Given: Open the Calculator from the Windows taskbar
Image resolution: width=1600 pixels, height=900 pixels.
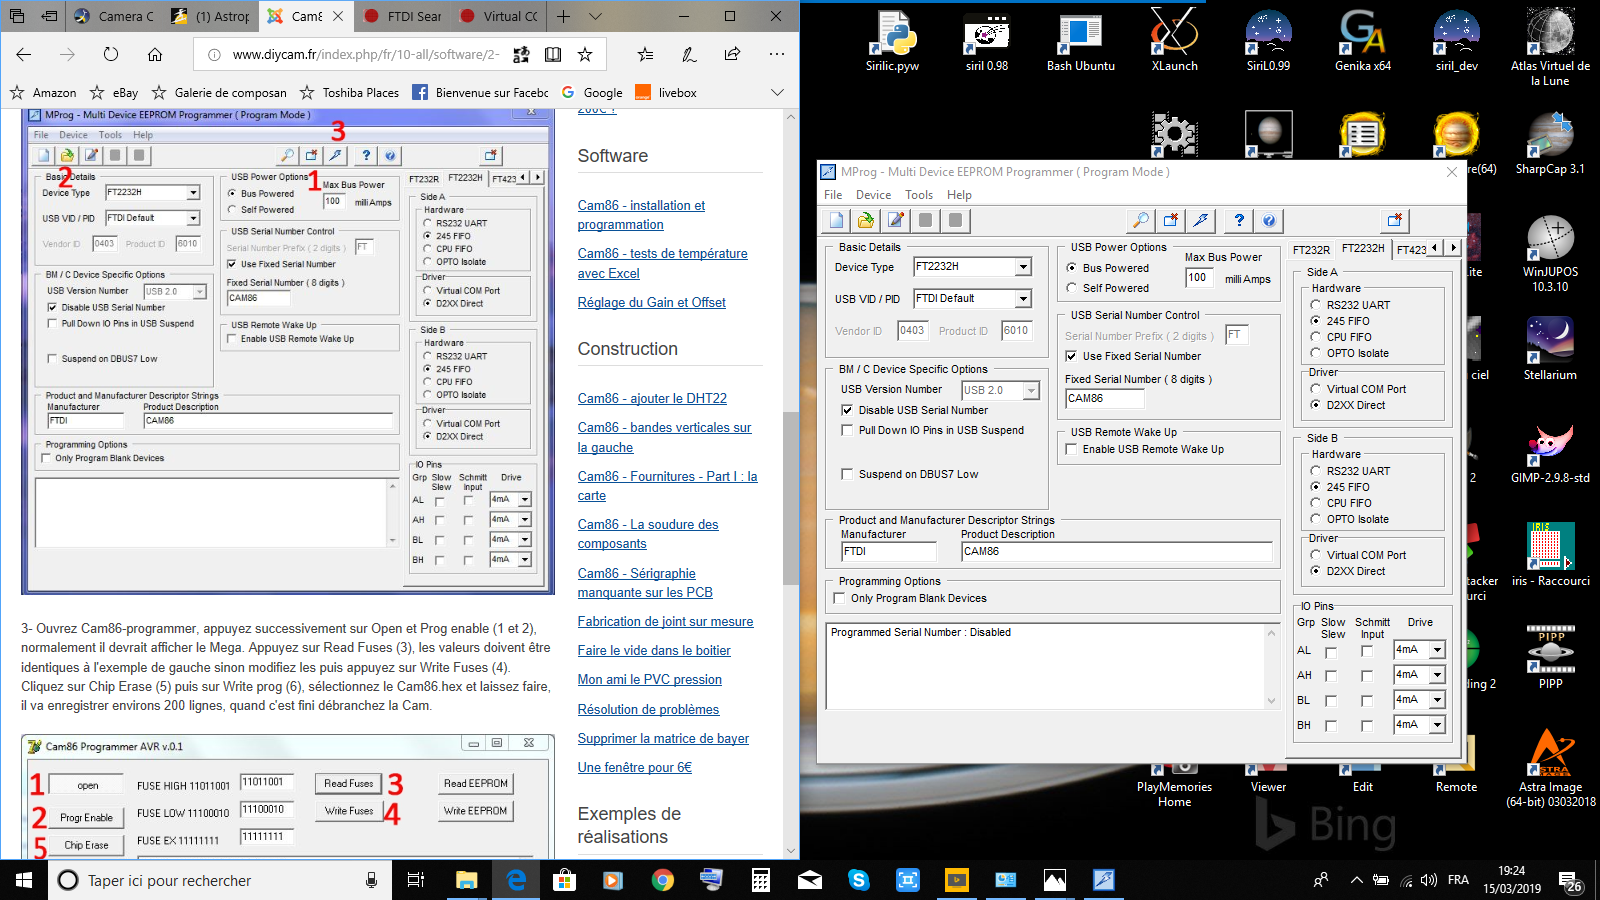Looking at the screenshot, I should point(760,880).
